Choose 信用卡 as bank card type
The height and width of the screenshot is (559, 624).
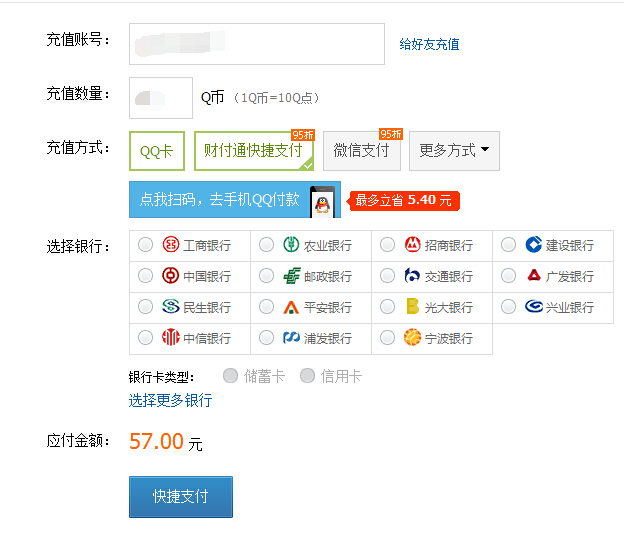click(x=307, y=375)
